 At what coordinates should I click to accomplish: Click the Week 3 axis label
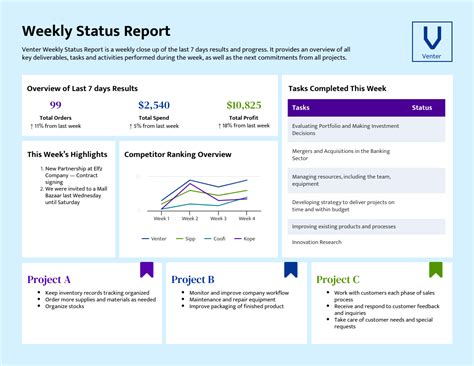[218, 219]
